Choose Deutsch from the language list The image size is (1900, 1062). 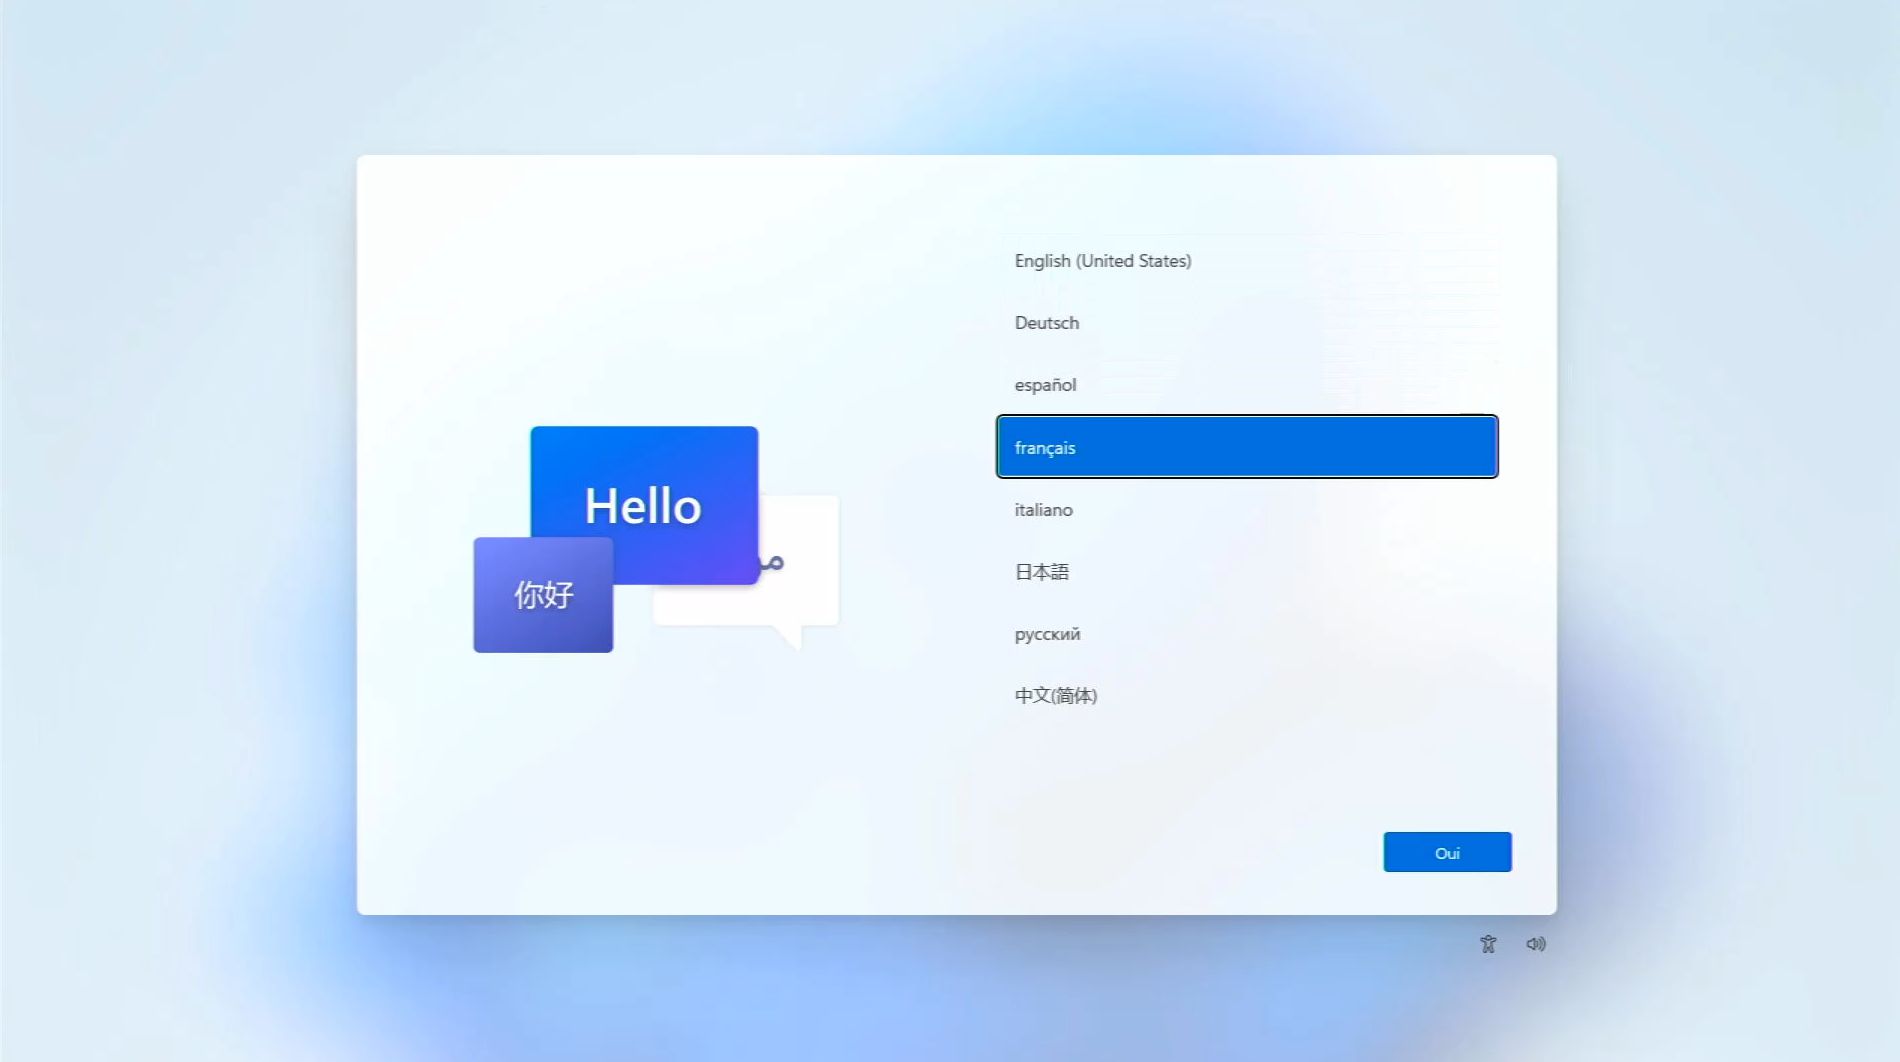pyautogui.click(x=1247, y=323)
